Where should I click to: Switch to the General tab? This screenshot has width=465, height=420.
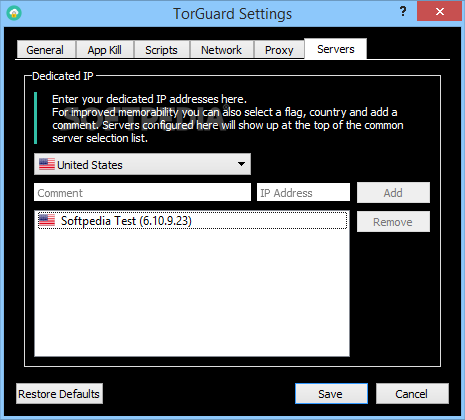click(x=46, y=50)
